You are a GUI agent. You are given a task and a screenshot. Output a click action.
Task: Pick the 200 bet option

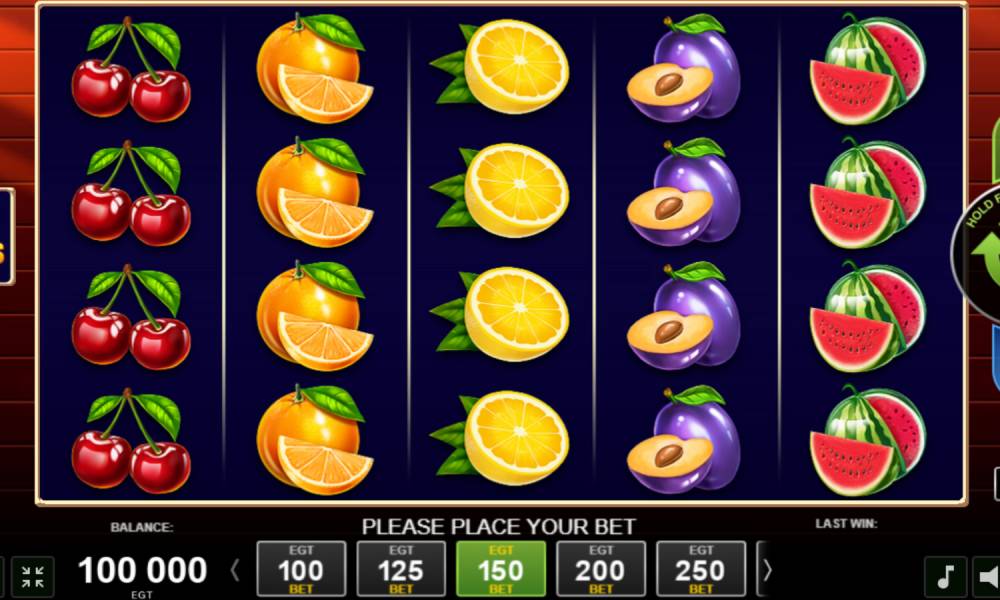[x=601, y=569]
